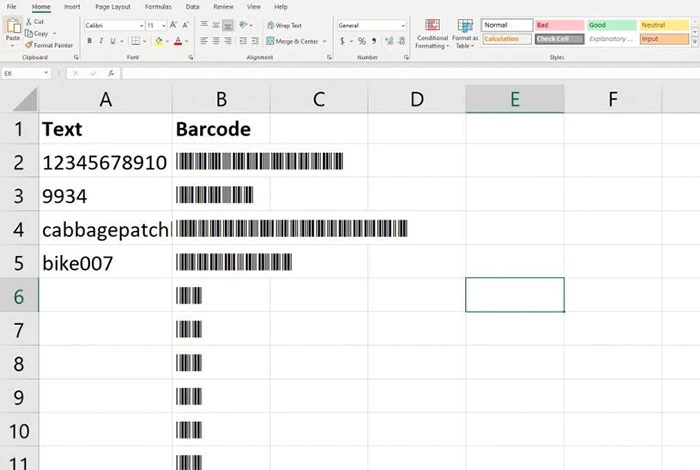The height and width of the screenshot is (470, 700).
Task: Click the select-all corner triangle
Action: coord(25,99)
